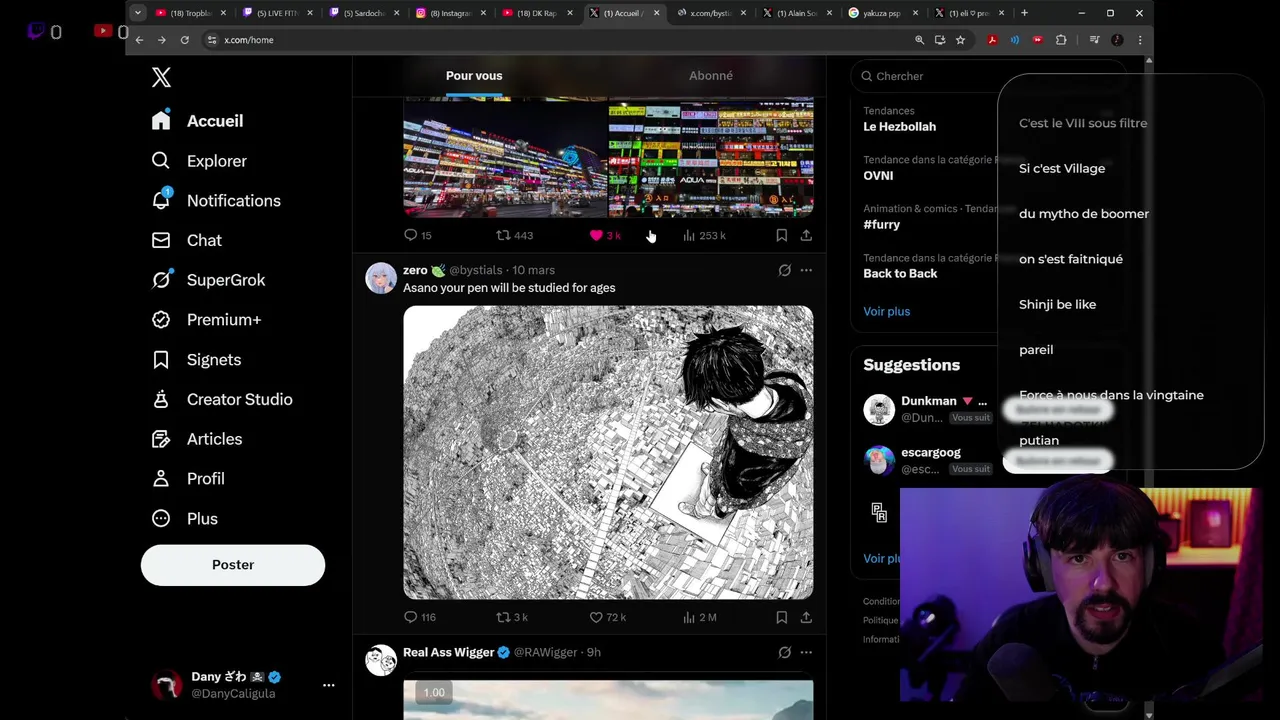The height and width of the screenshot is (720, 1280).
Task: Share the city lights photo post
Action: 806,235
